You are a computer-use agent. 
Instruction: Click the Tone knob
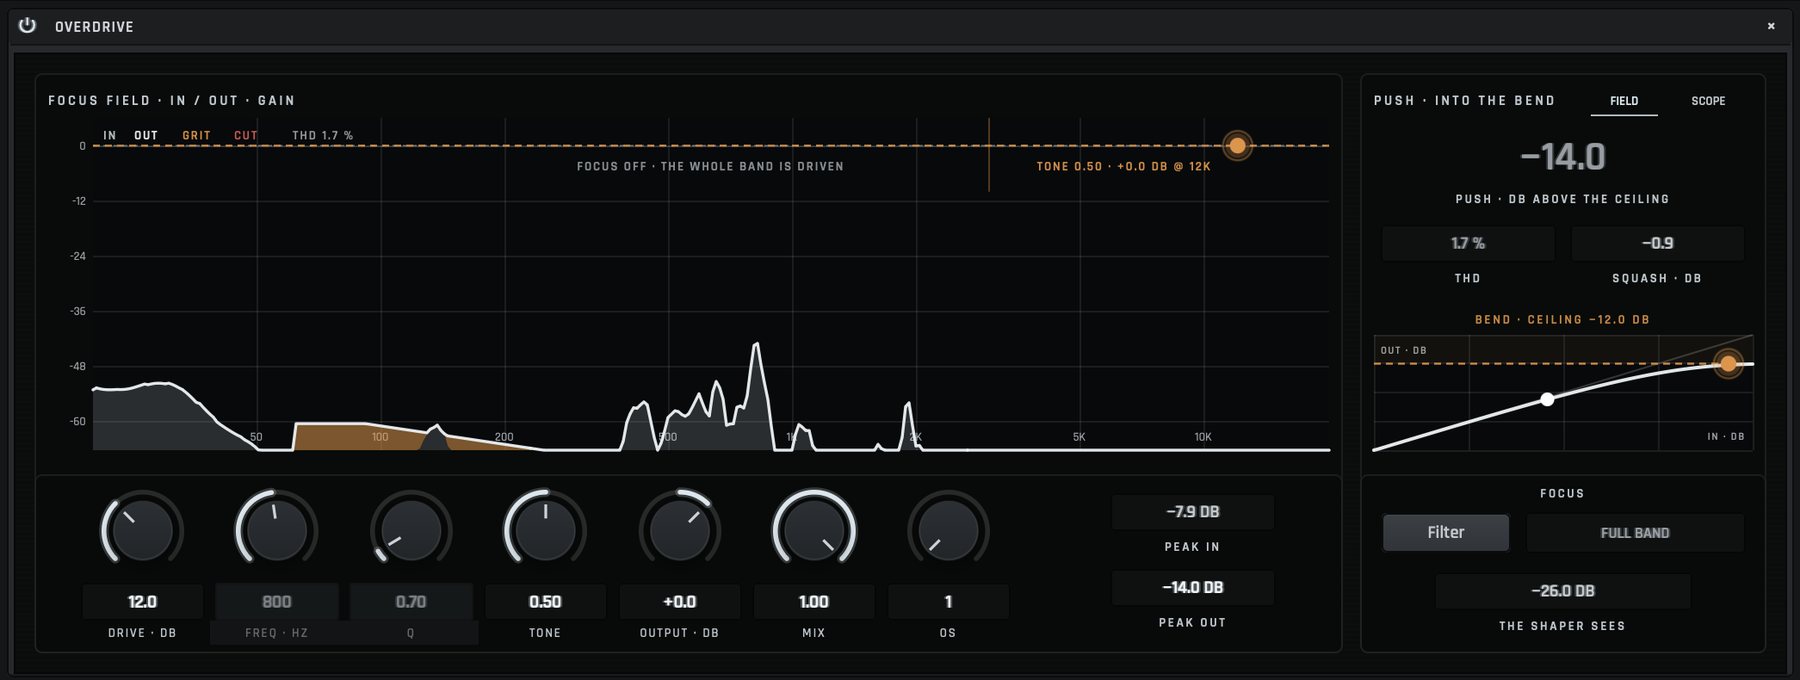(x=545, y=530)
